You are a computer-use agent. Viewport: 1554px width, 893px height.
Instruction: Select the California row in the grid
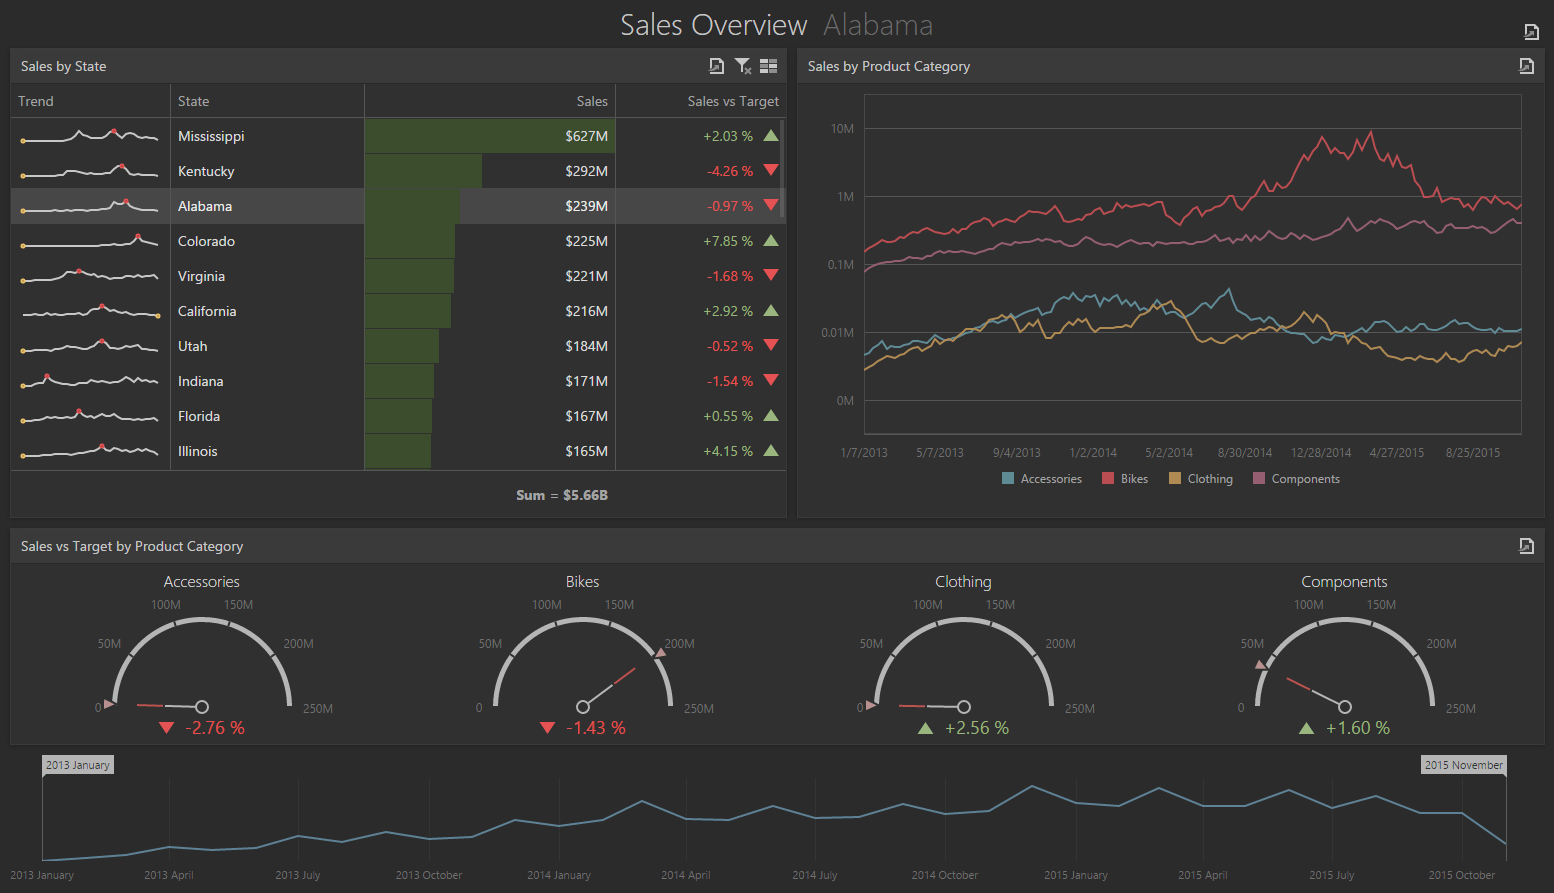(207, 311)
